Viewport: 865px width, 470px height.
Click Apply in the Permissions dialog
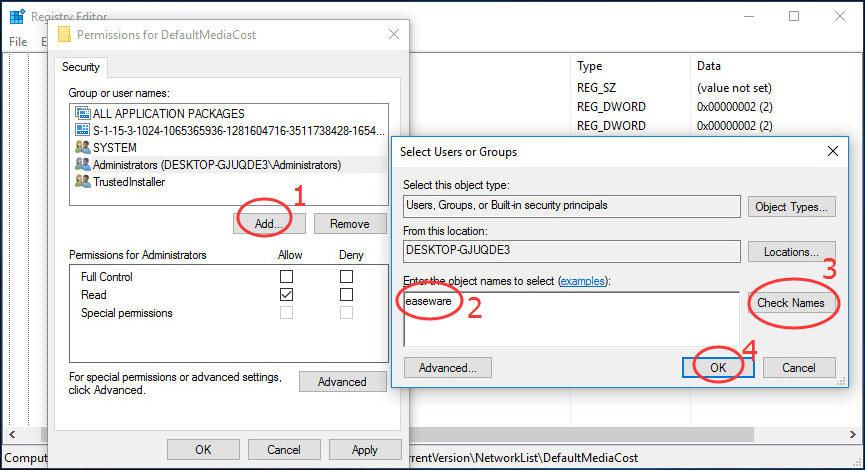[365, 450]
